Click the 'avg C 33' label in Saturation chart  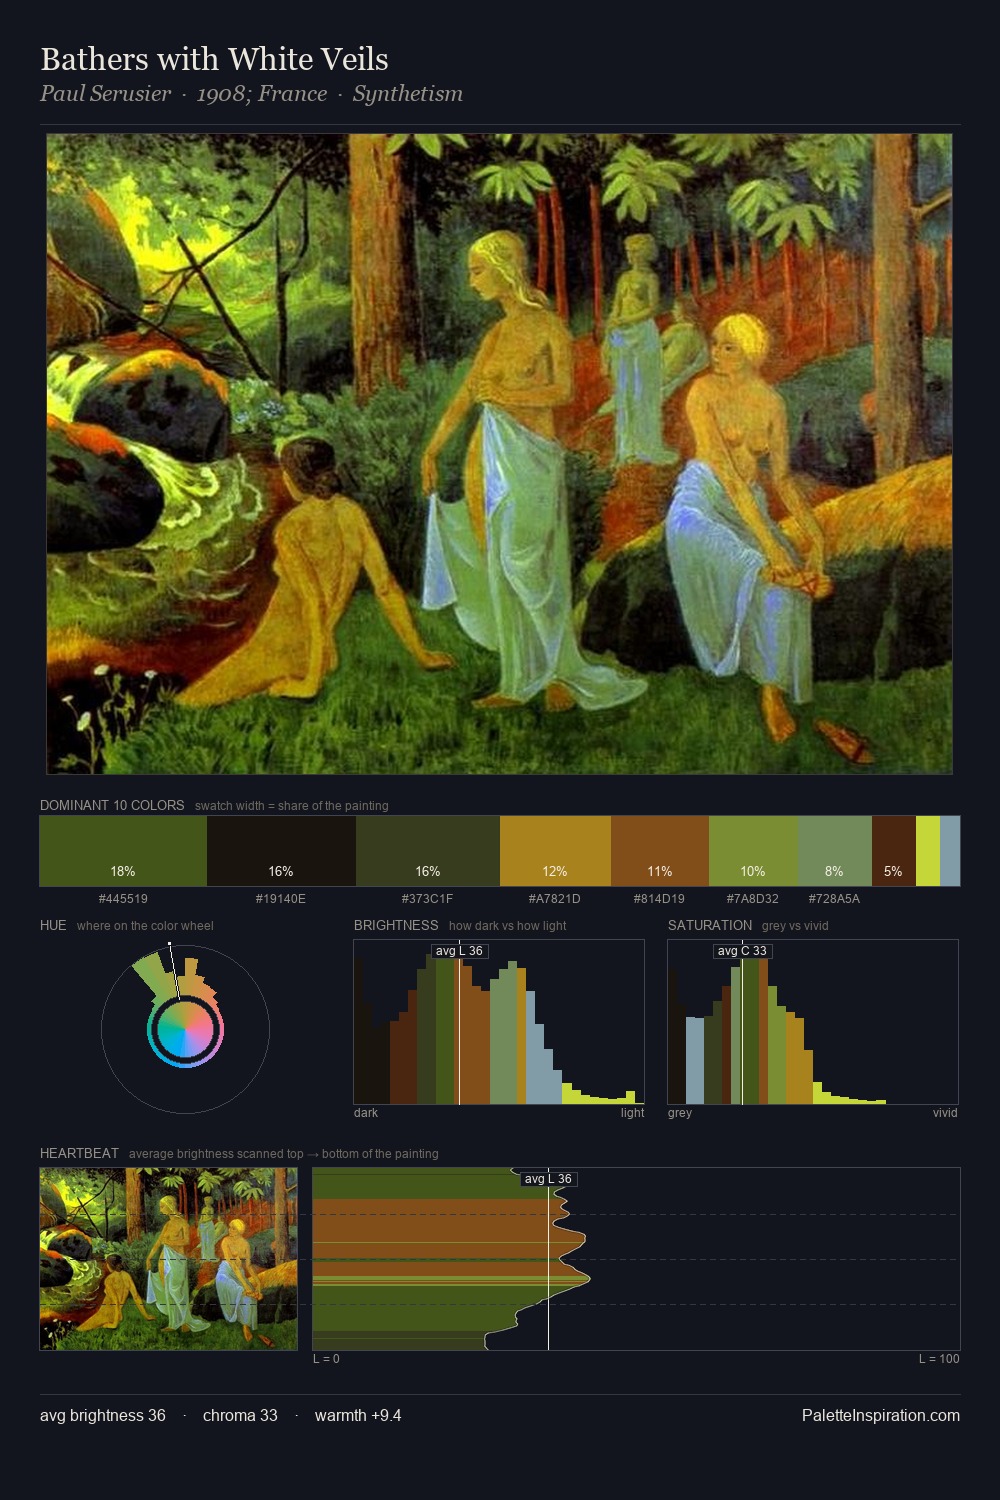[742, 951]
